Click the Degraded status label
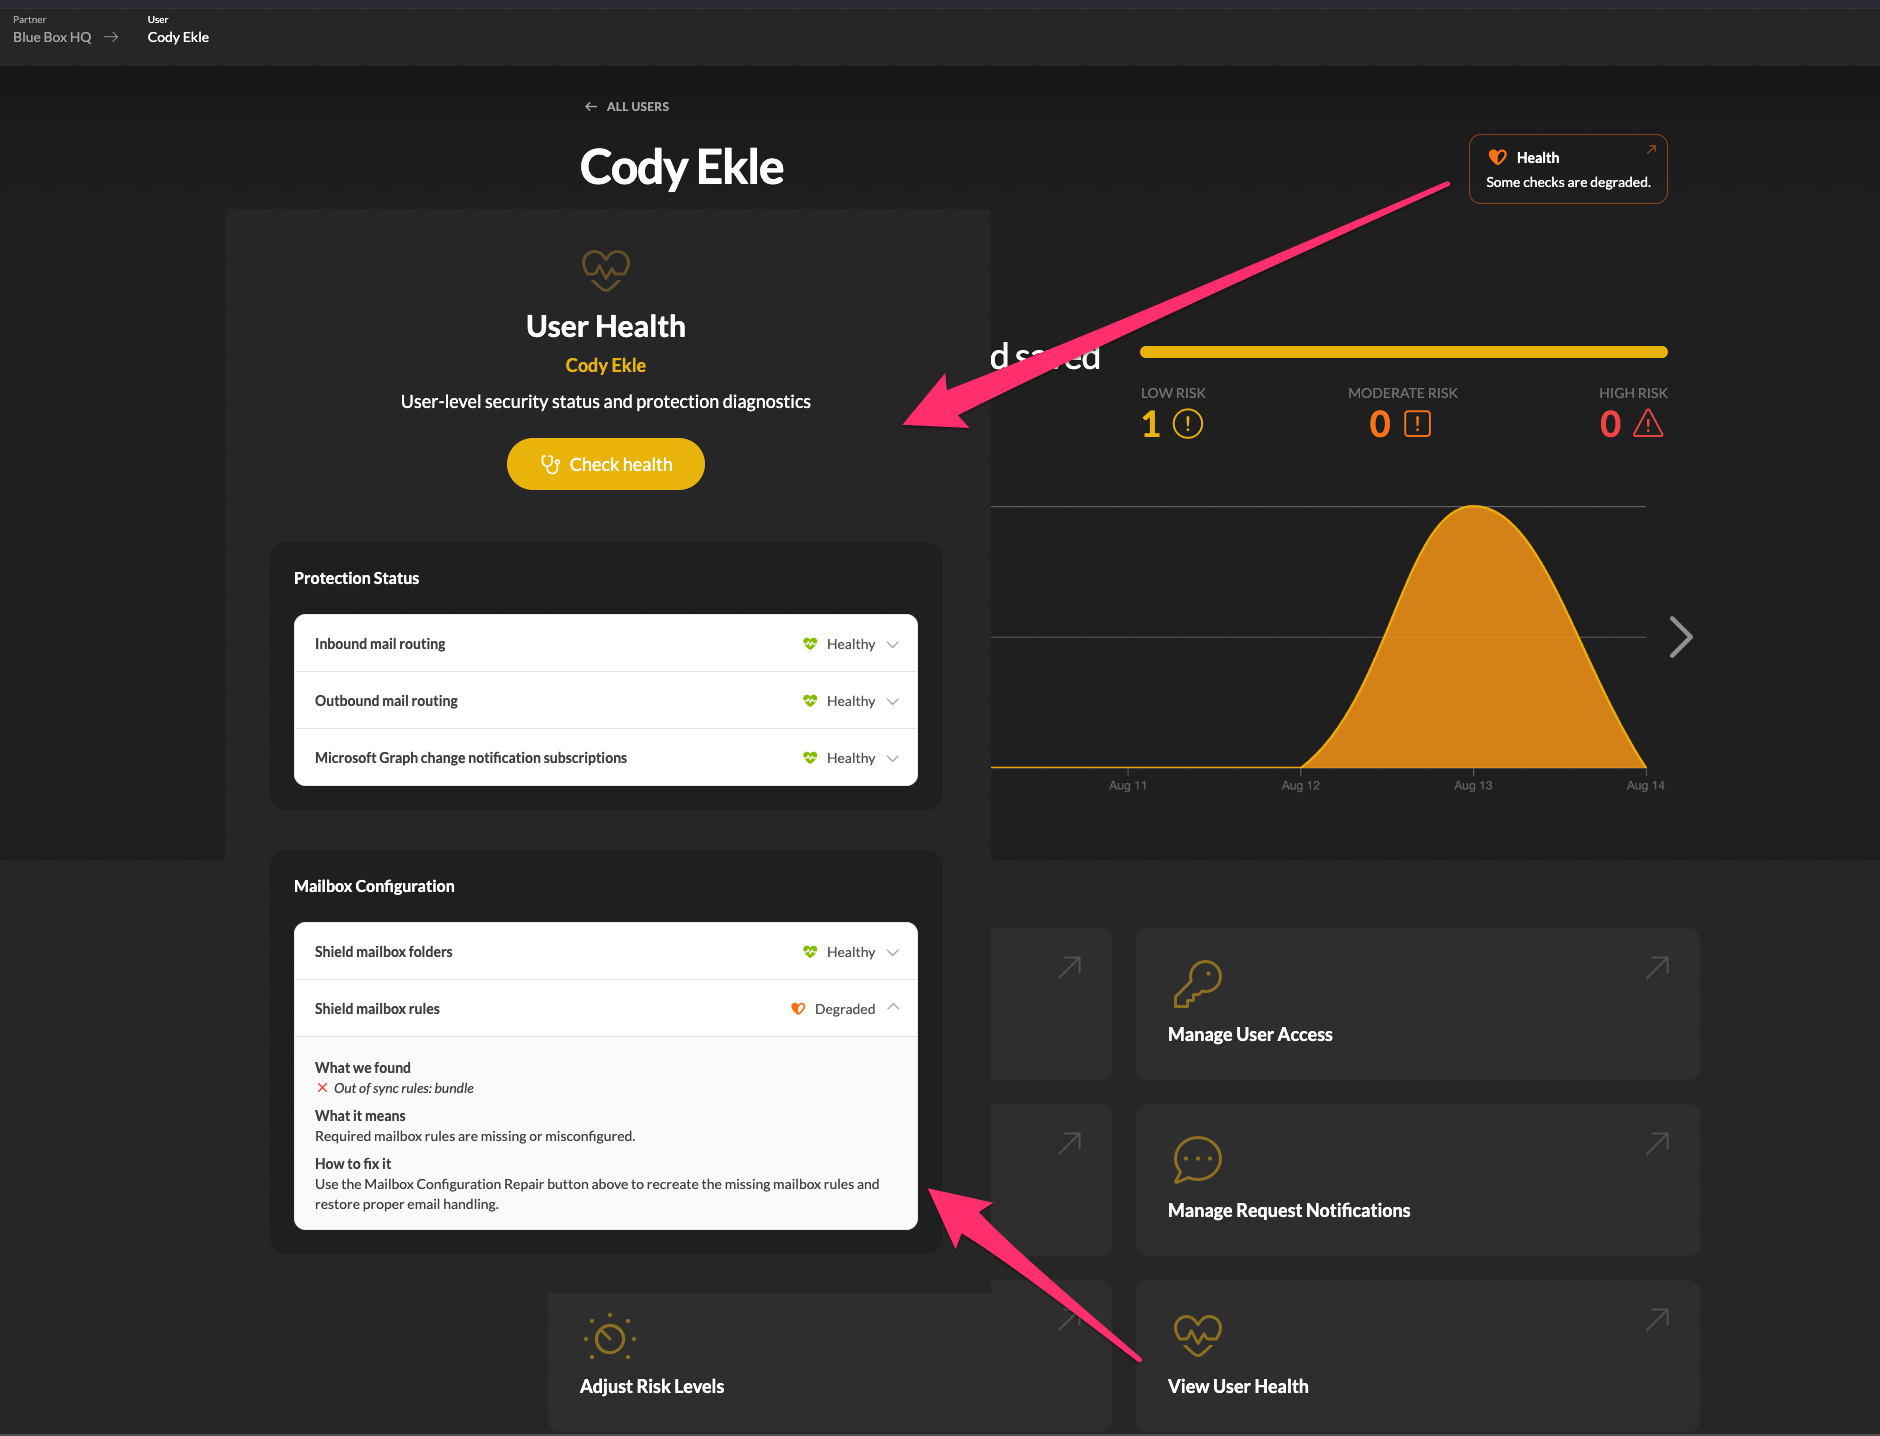 (845, 1009)
